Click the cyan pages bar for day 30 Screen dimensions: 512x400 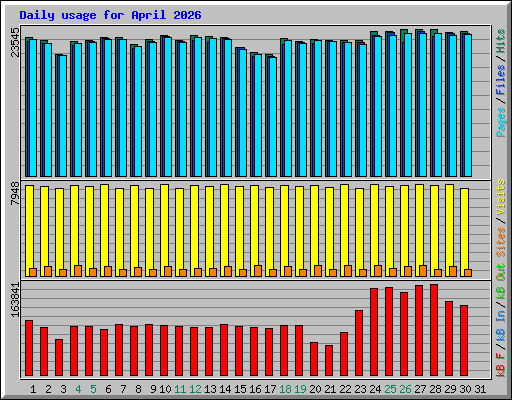click(x=468, y=105)
